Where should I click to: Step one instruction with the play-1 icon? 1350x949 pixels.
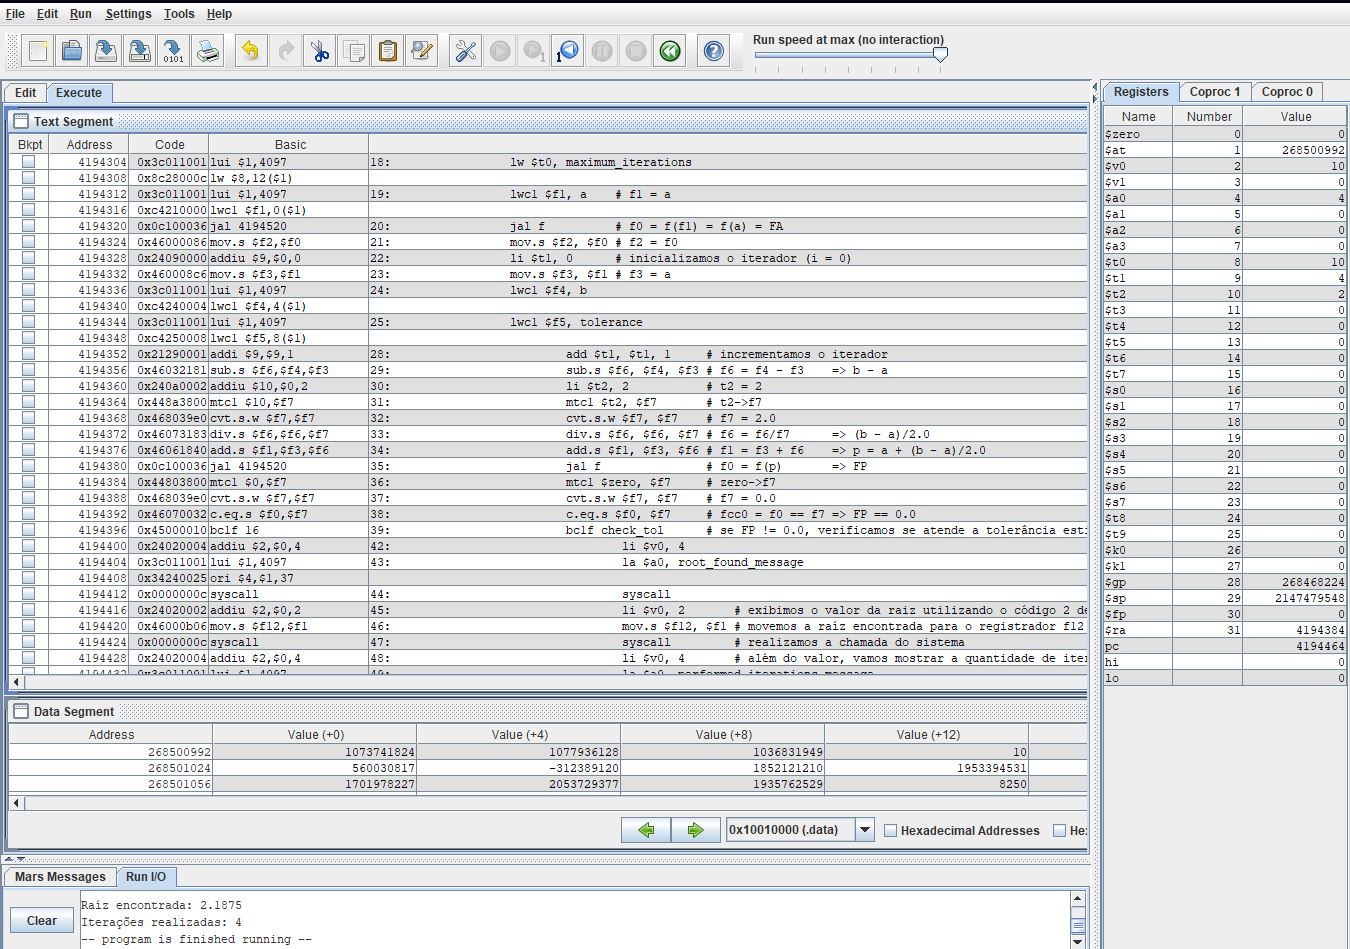pos(534,51)
